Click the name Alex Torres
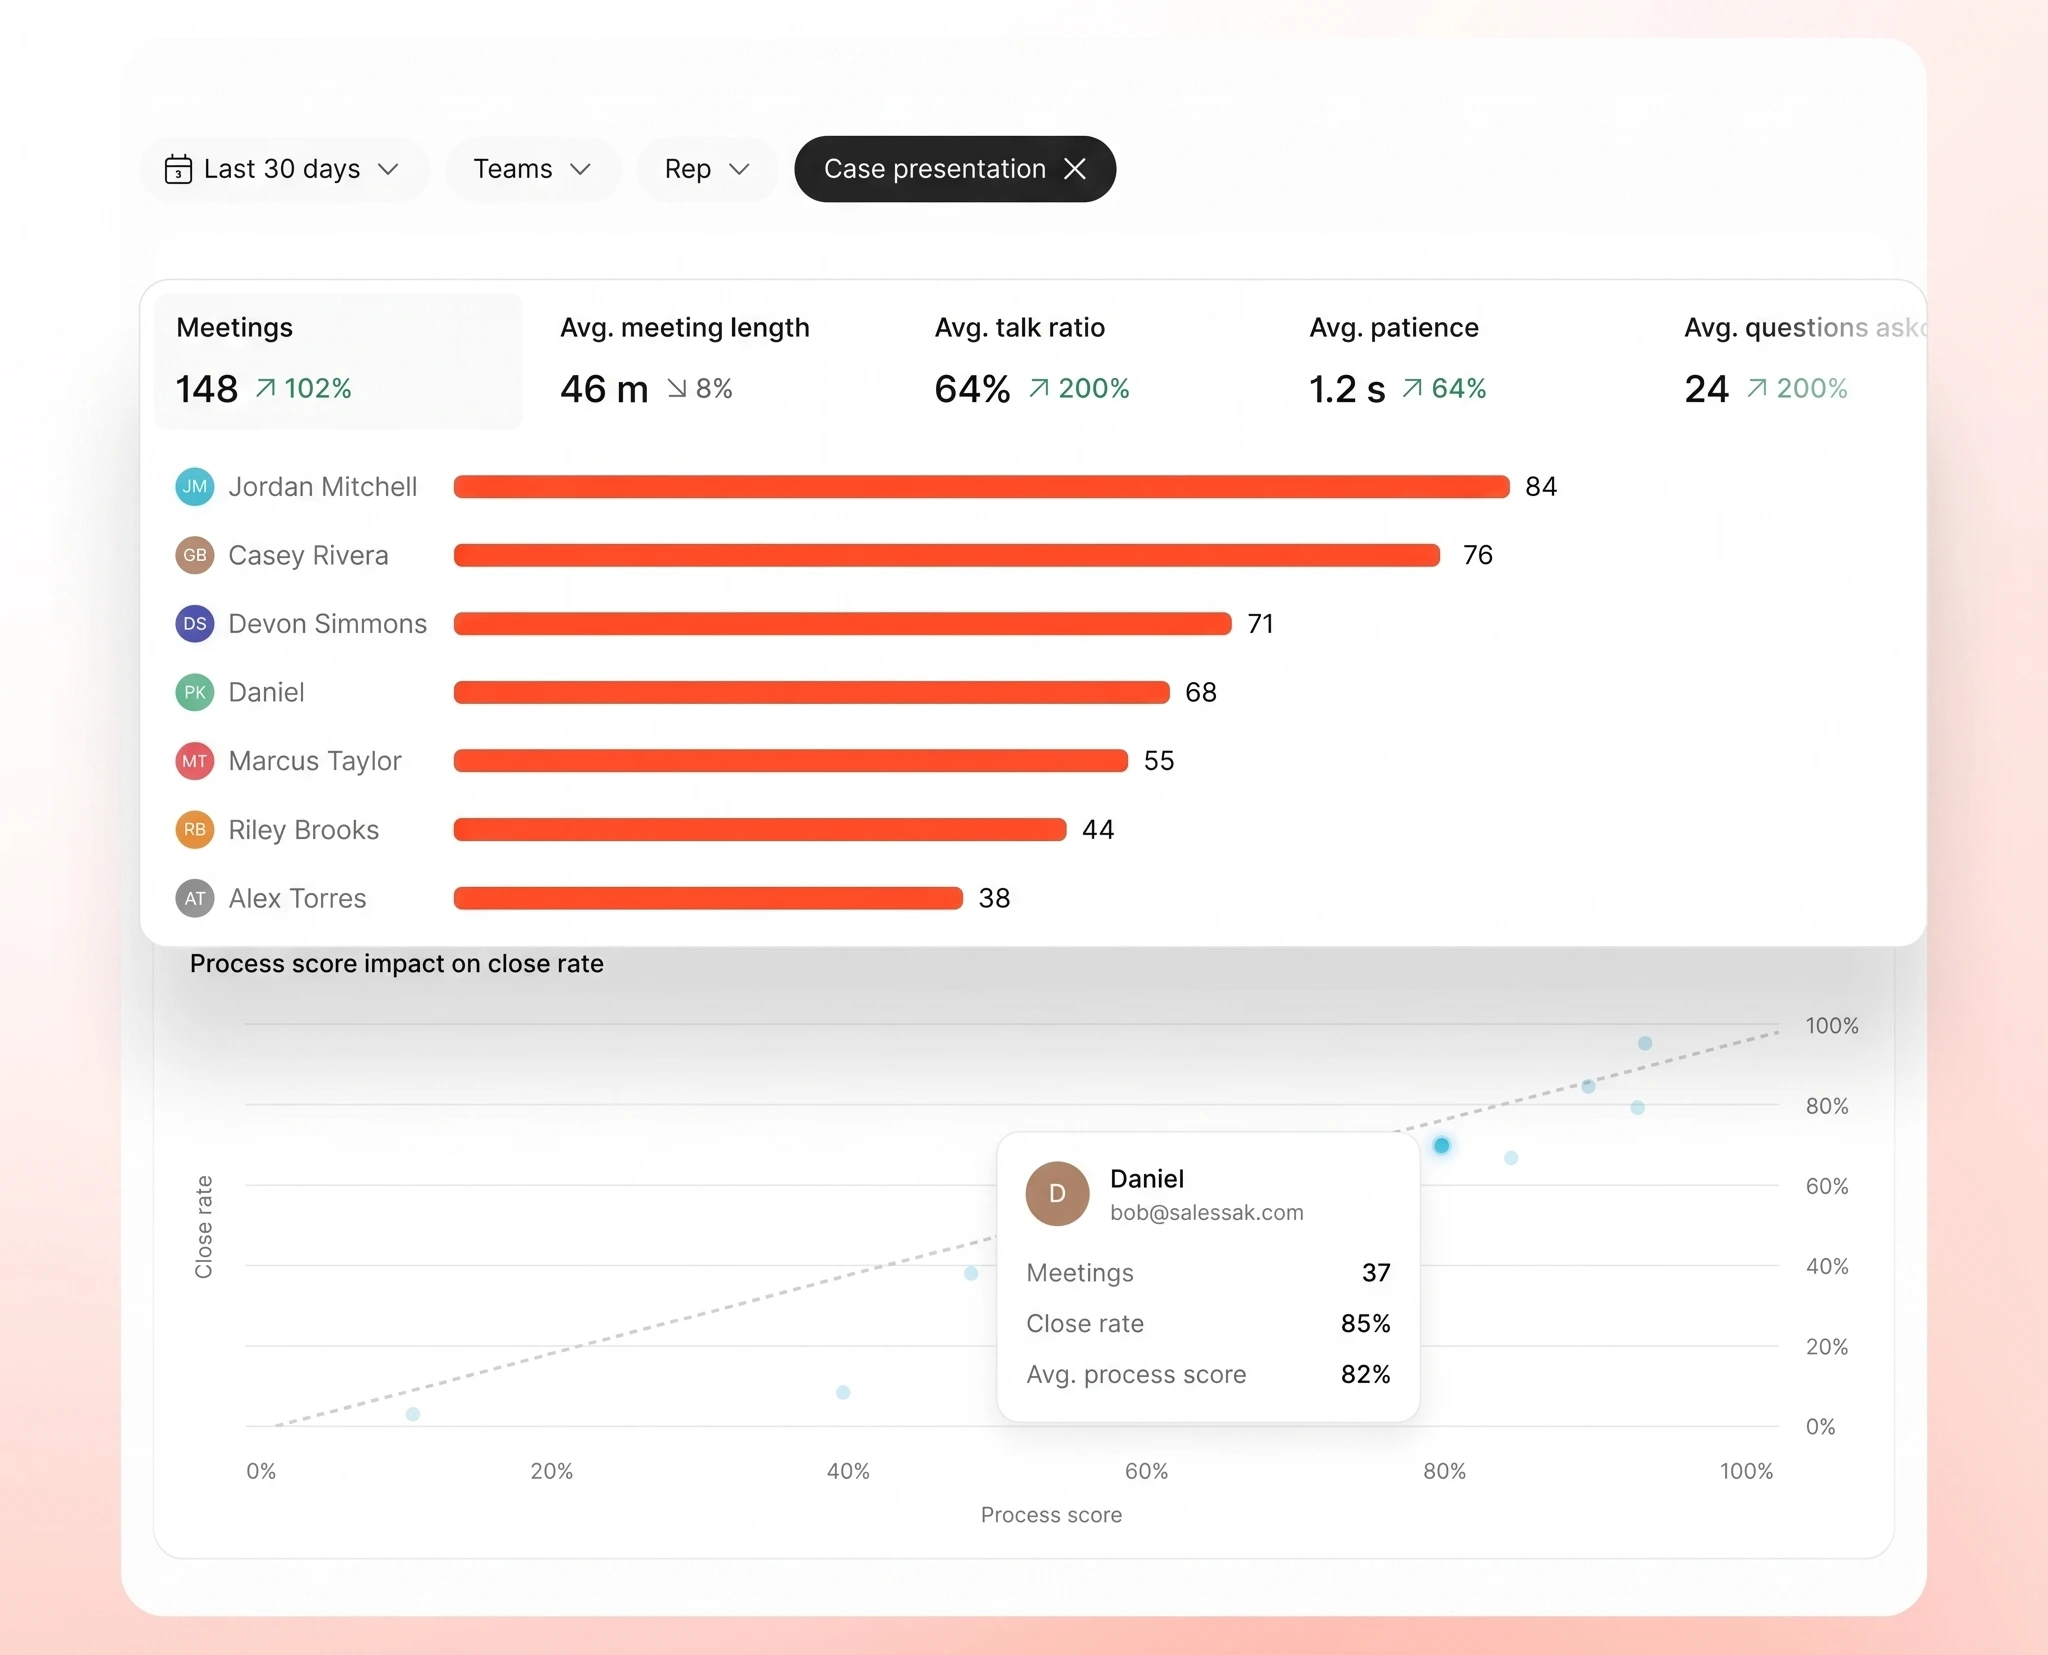The width and height of the screenshot is (2048, 1655). (298, 898)
